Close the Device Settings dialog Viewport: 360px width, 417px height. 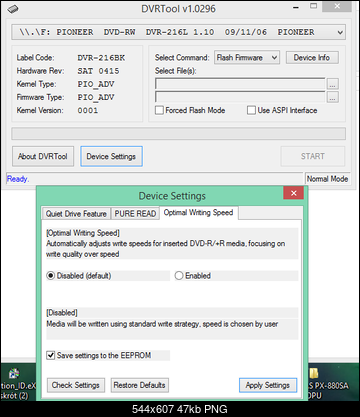(293, 193)
